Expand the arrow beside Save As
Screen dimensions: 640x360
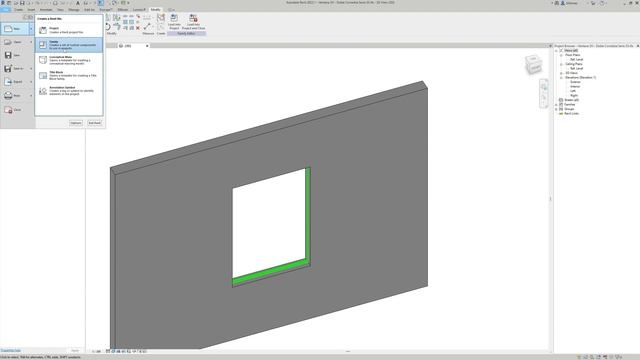point(31,69)
